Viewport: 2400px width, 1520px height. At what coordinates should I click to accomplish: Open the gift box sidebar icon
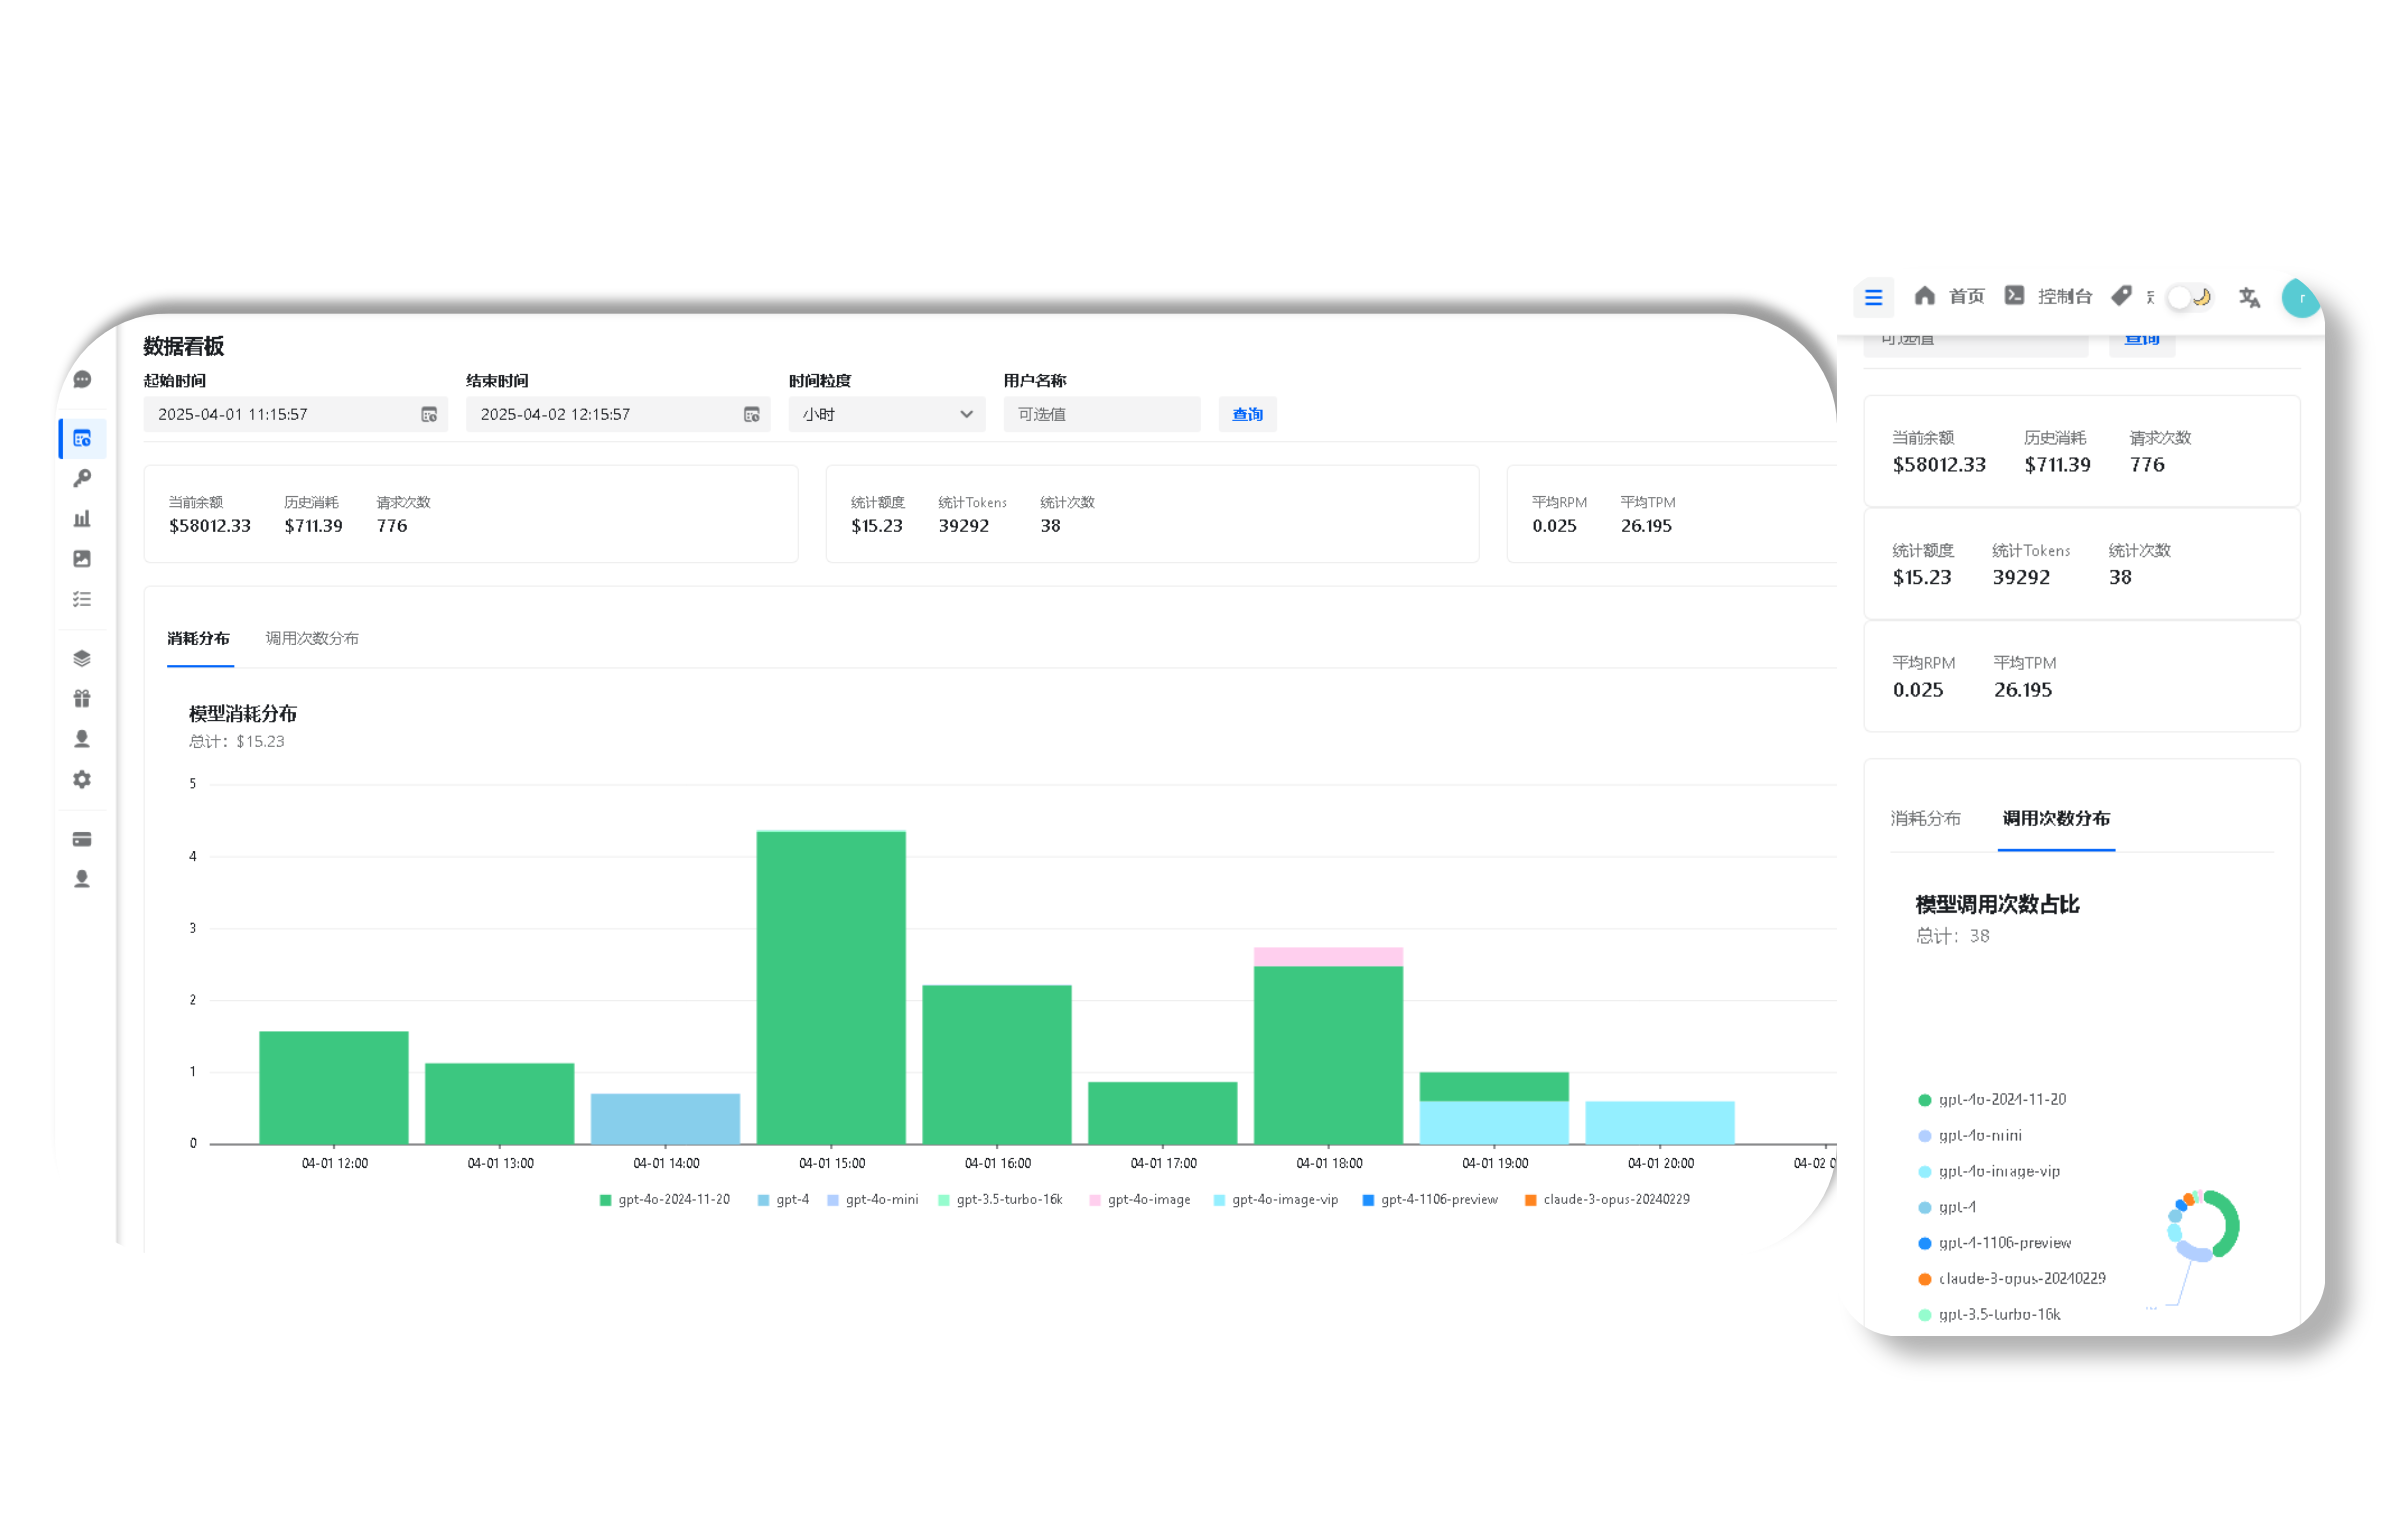point(82,698)
